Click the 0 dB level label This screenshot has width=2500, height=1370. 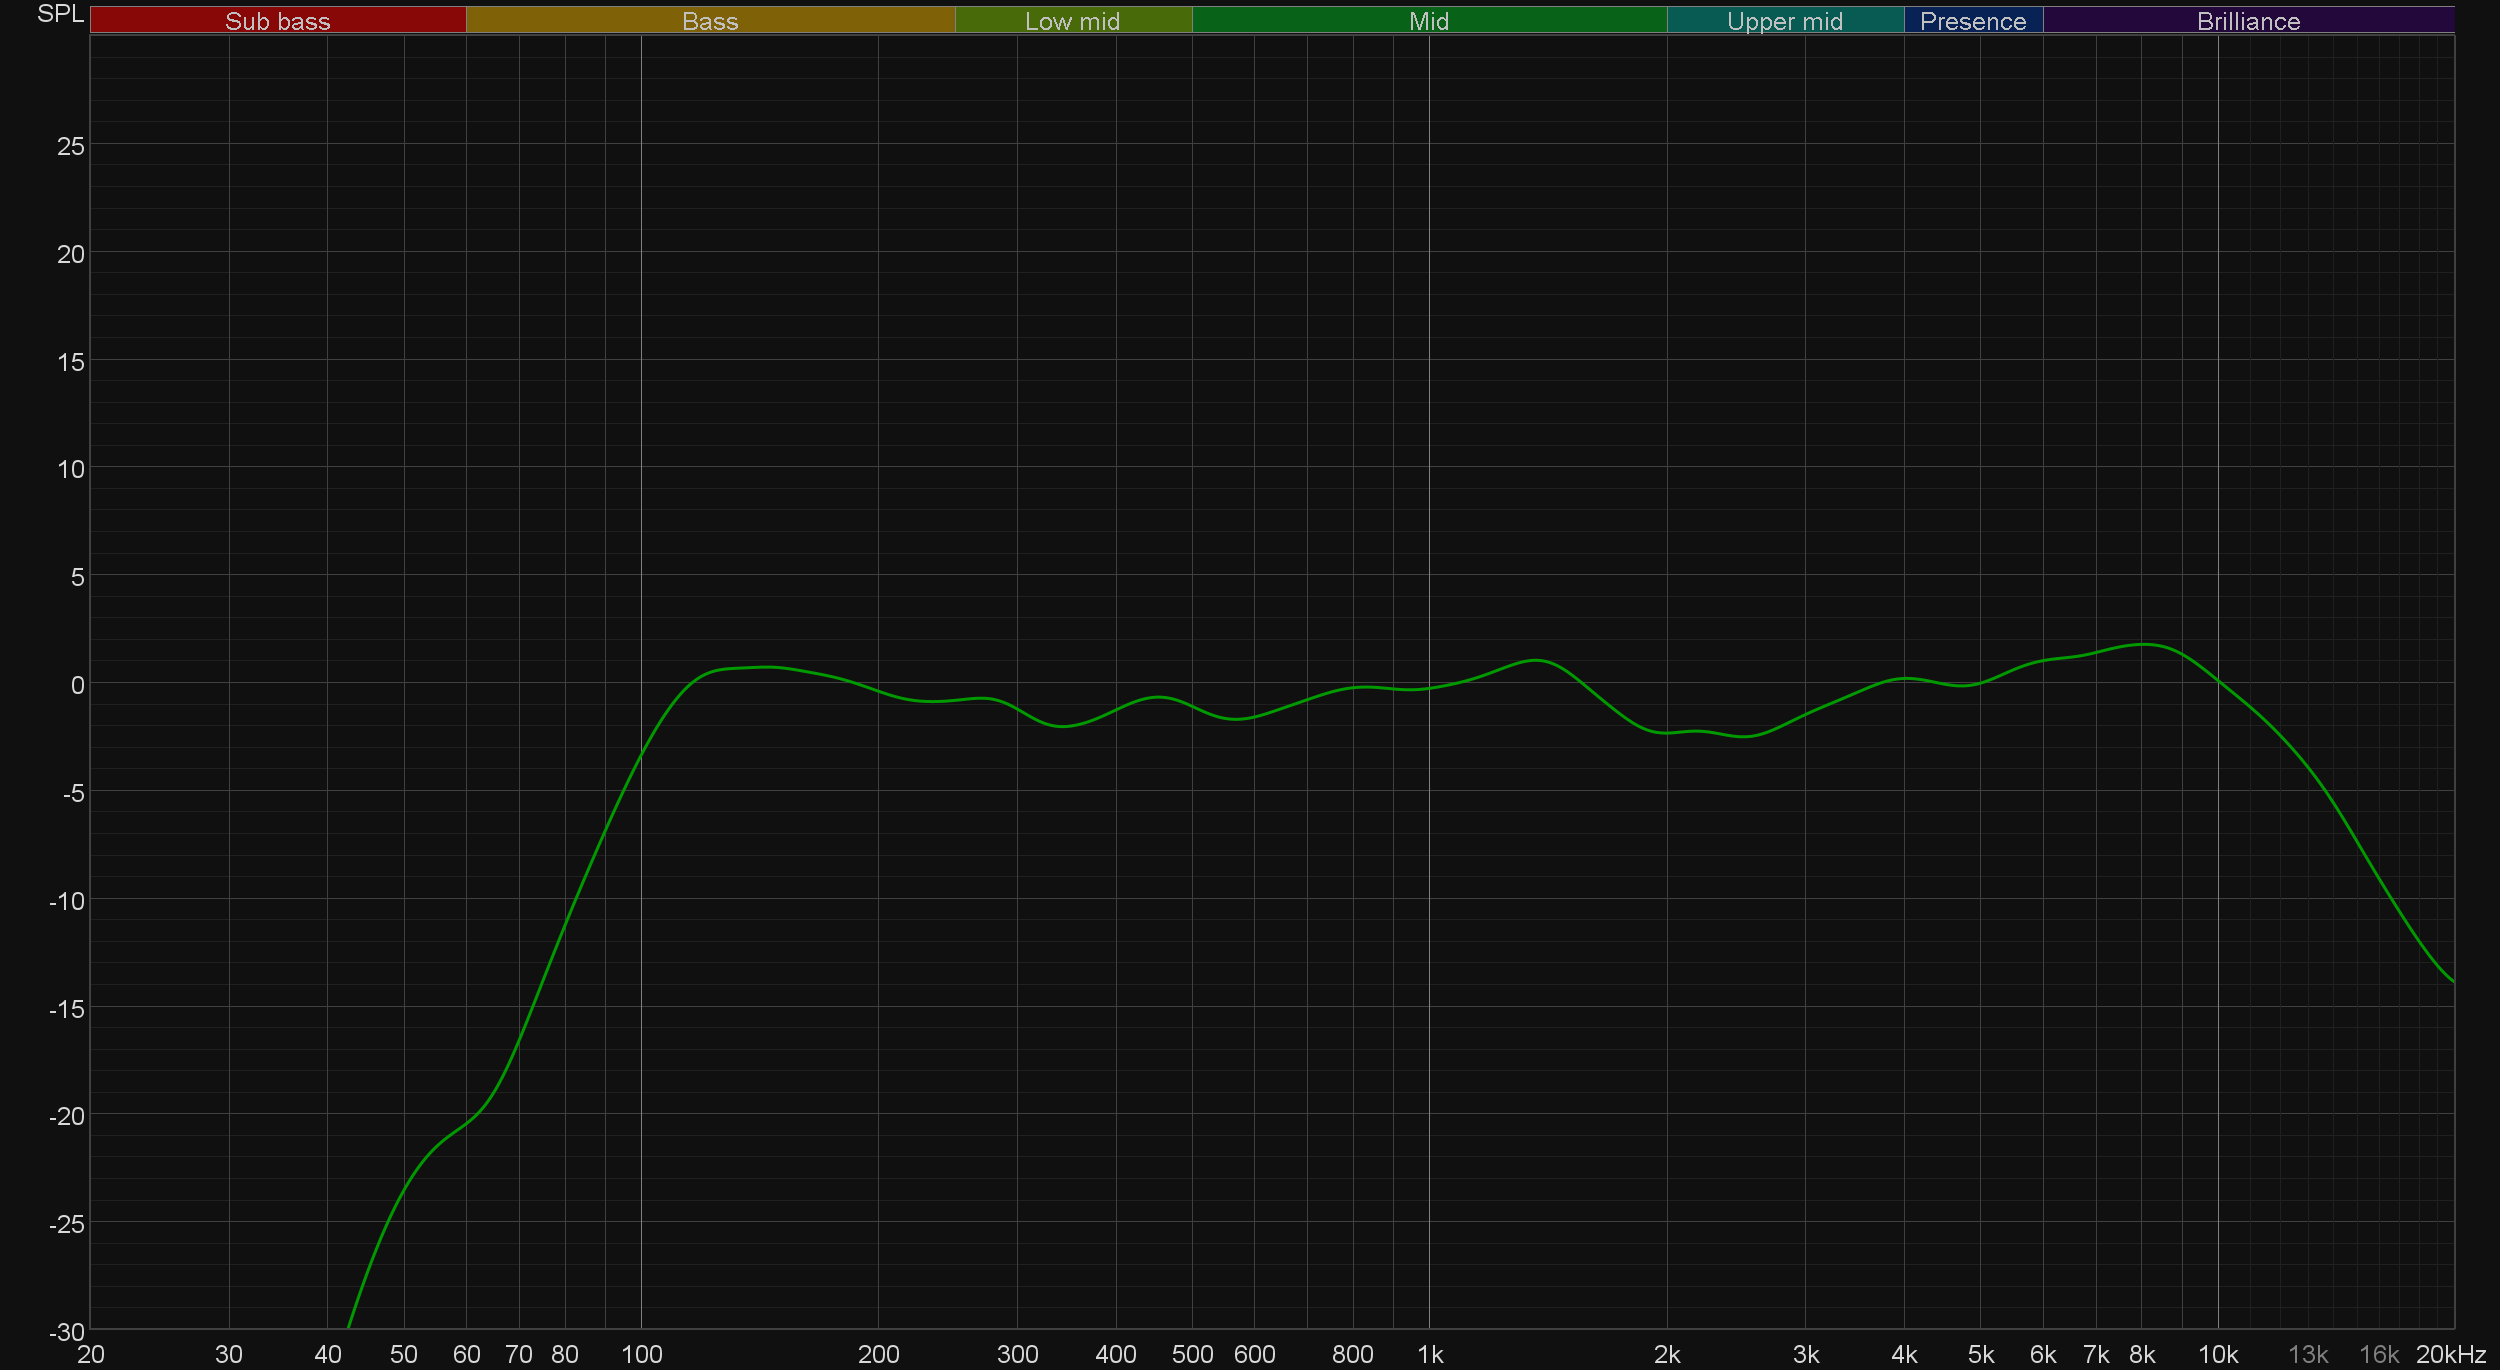(77, 685)
